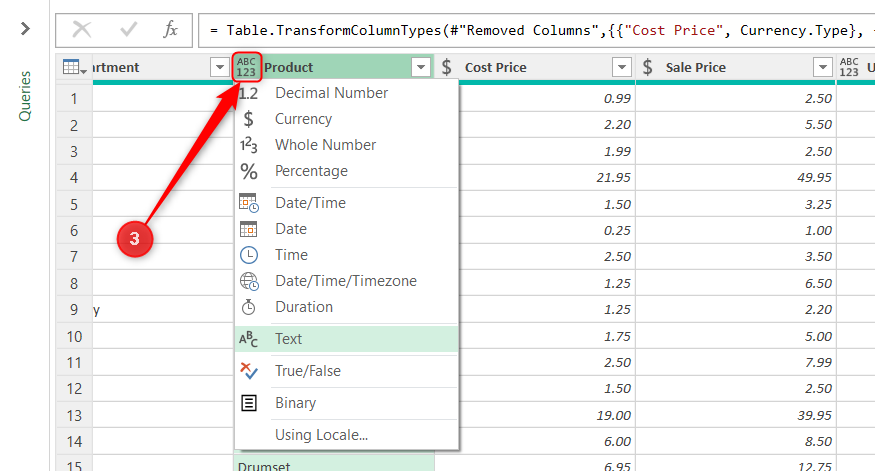Viewport: 875px width, 471px height.
Task: Open Department column filter dropdown
Action: [220, 68]
